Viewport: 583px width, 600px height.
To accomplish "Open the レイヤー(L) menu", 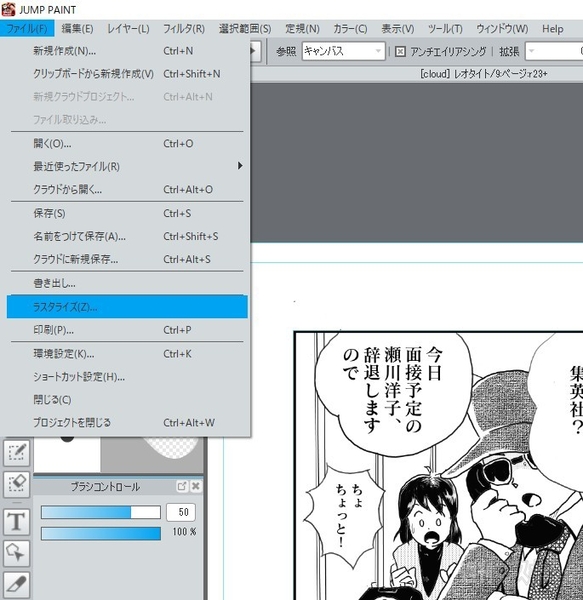I will [128, 29].
